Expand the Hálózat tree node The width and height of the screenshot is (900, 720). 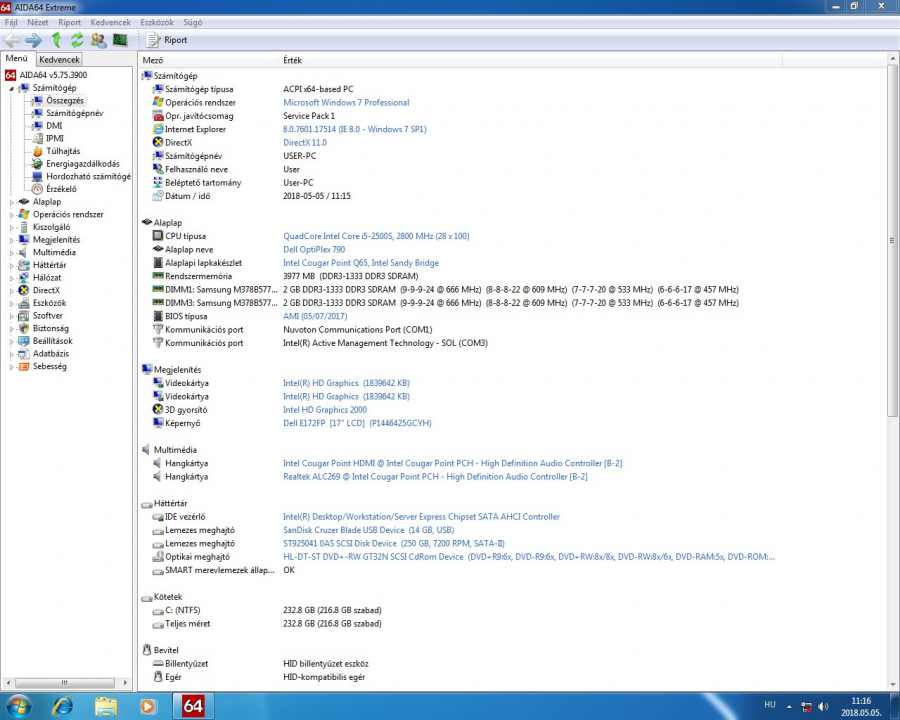[x=11, y=278]
